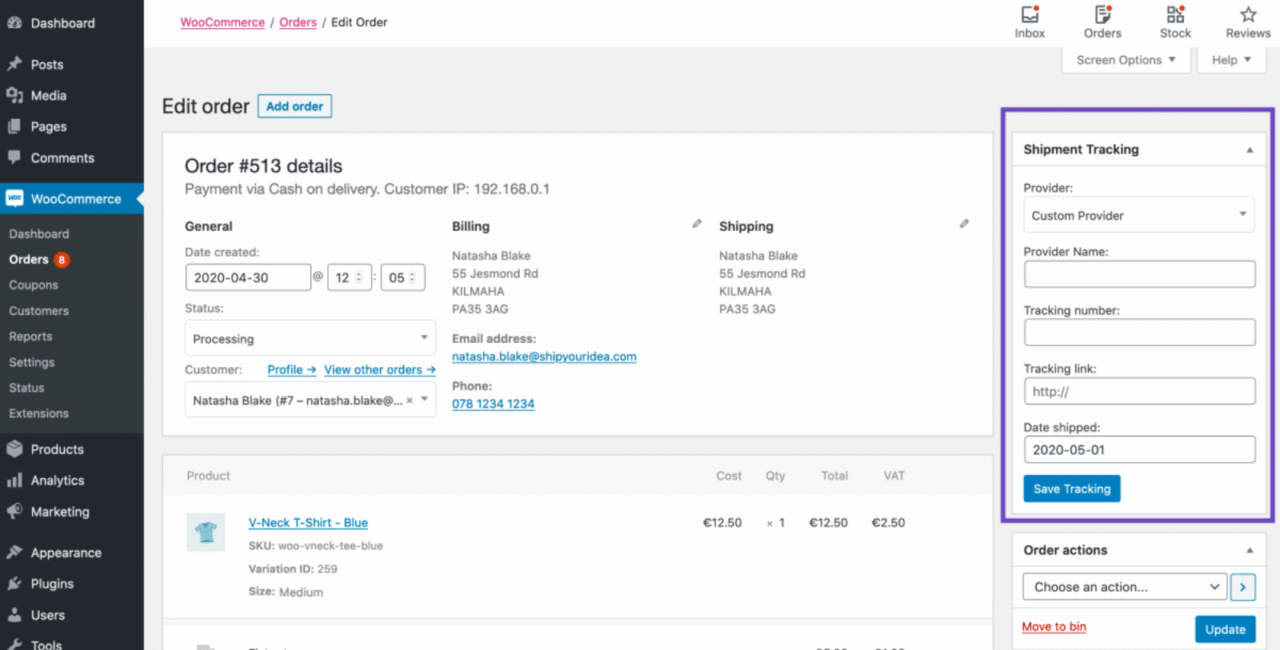1280x650 pixels.
Task: Edit billing address with pencil icon
Action: coord(697,225)
